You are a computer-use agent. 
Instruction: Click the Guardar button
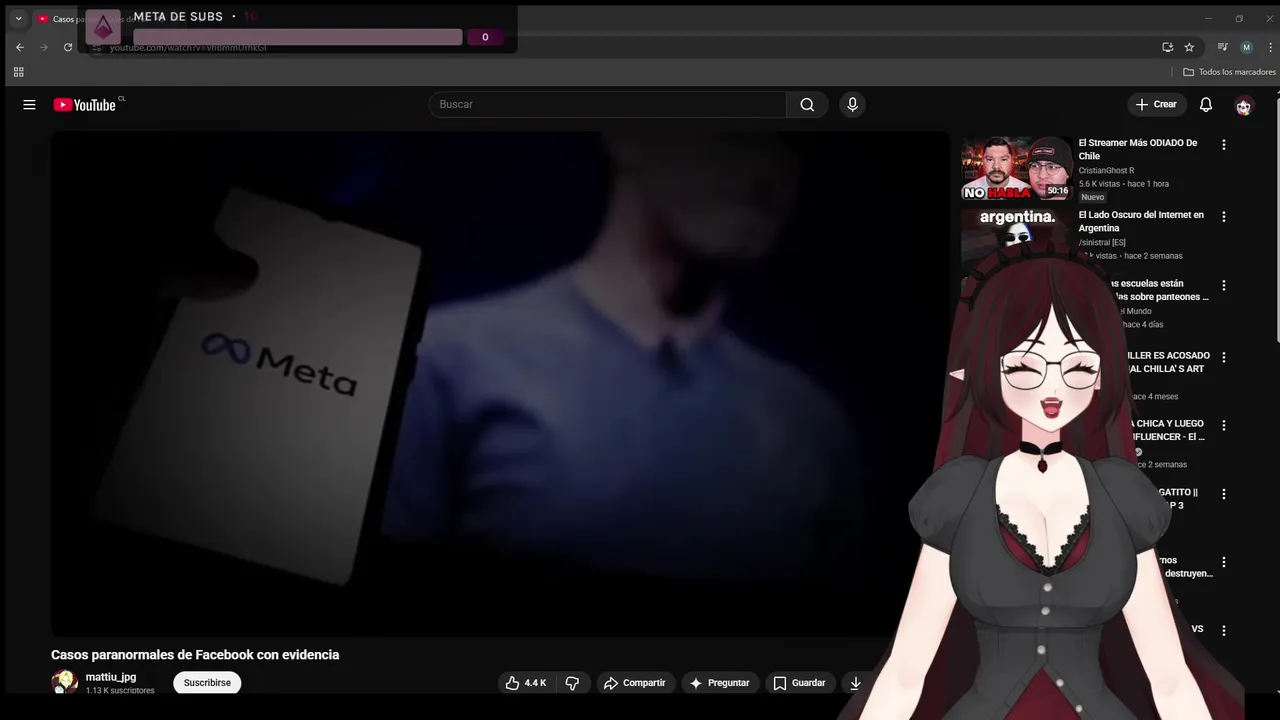coord(801,683)
